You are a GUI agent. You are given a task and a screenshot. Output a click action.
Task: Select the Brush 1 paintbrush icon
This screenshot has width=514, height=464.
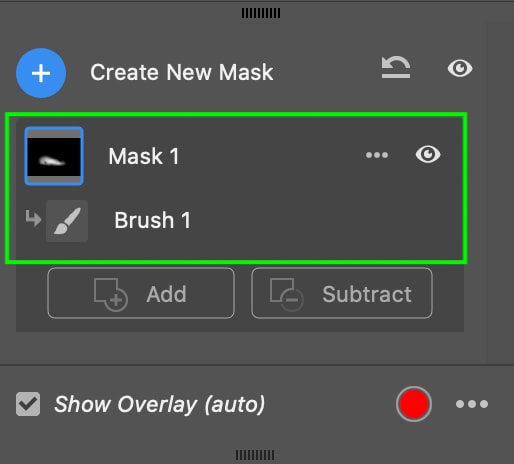pos(67,221)
